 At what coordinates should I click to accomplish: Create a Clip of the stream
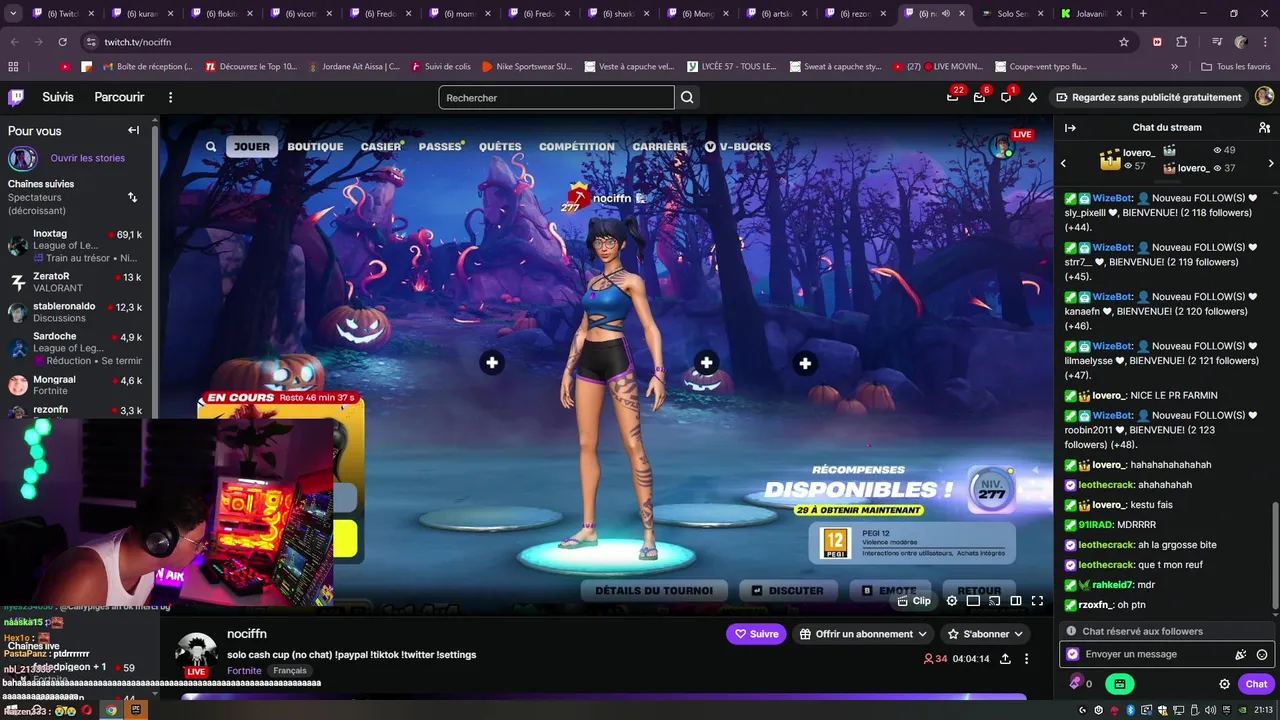(x=914, y=601)
